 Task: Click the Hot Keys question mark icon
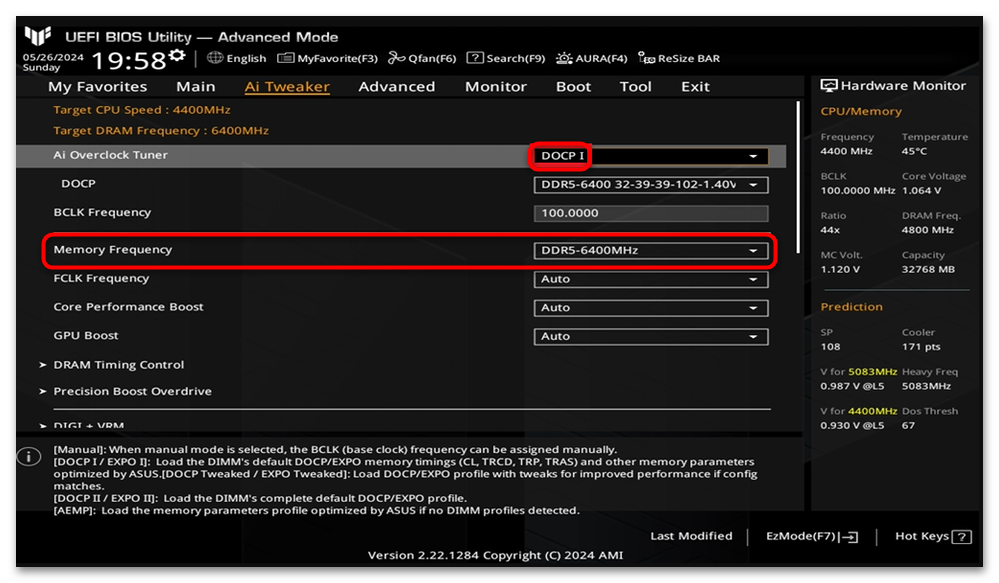(x=962, y=537)
